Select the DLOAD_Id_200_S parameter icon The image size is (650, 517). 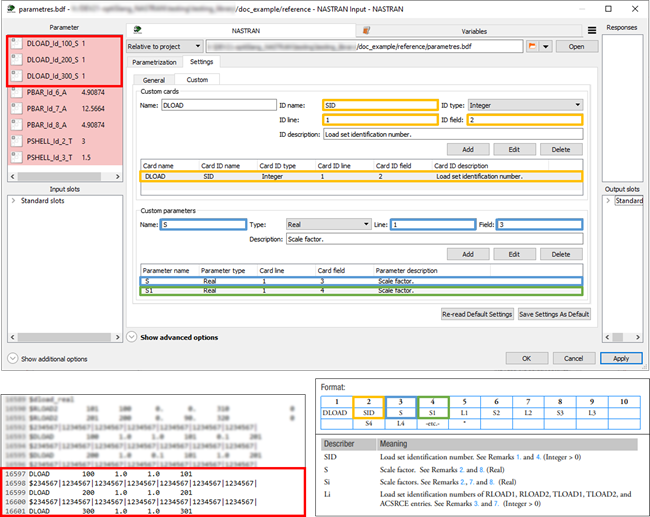16,59
